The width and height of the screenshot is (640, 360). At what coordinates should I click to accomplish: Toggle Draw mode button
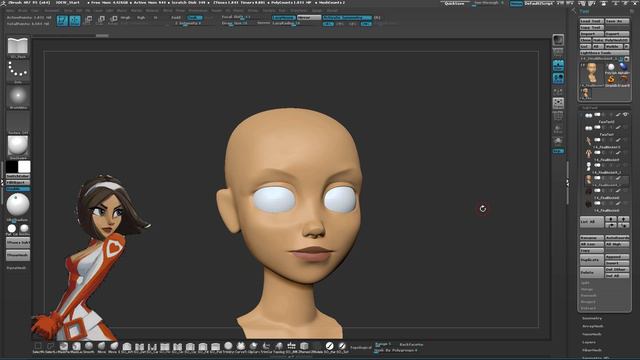coord(75,20)
